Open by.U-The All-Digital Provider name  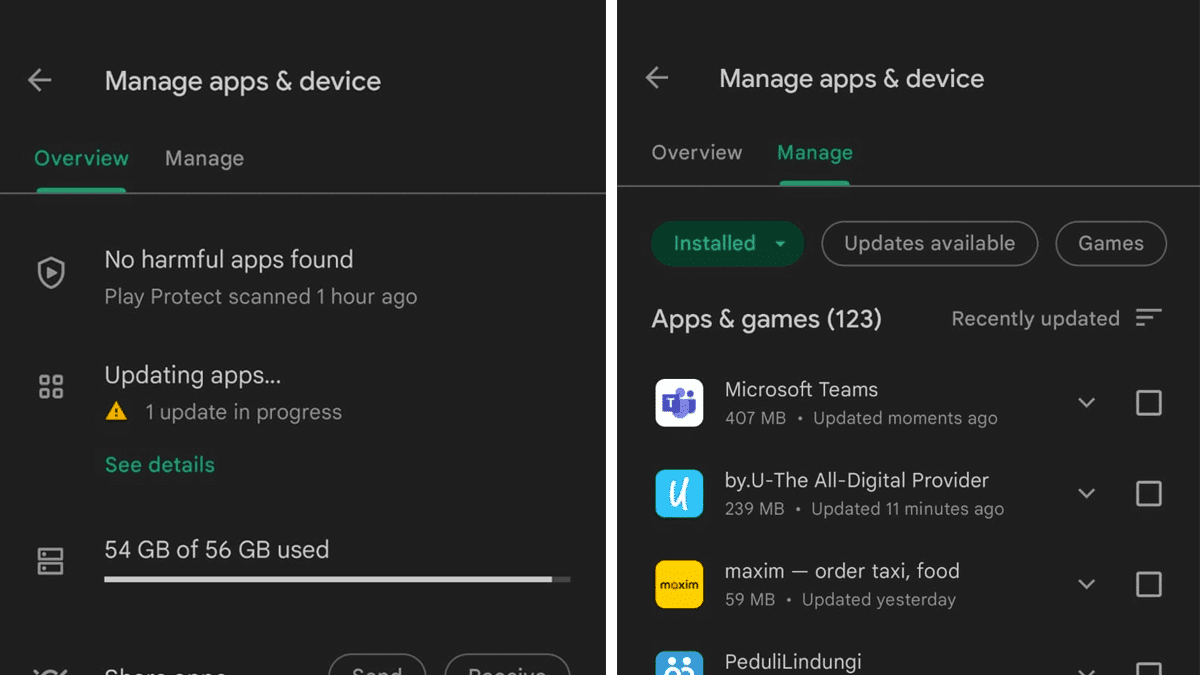pos(857,480)
